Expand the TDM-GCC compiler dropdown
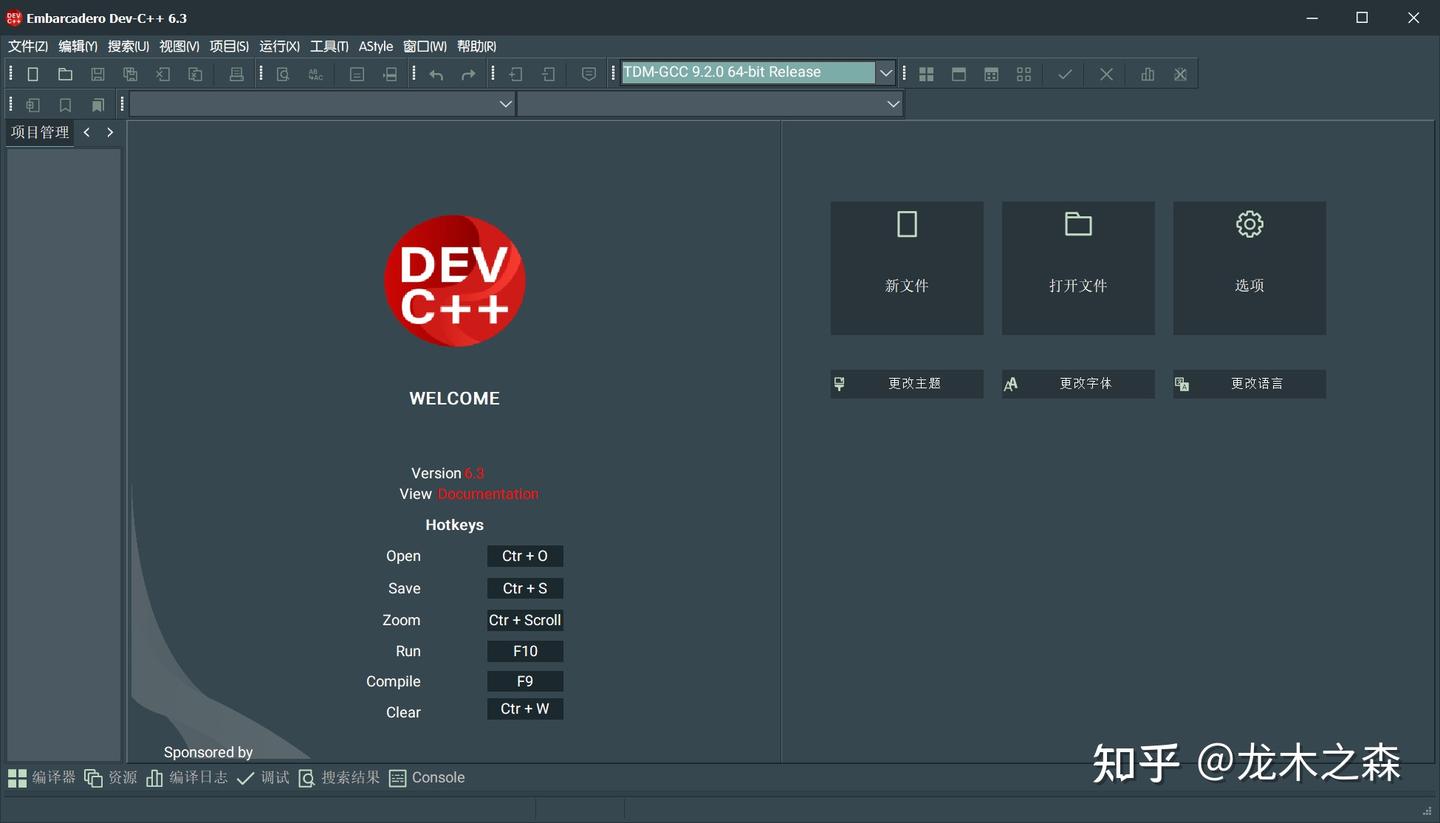 coord(885,72)
